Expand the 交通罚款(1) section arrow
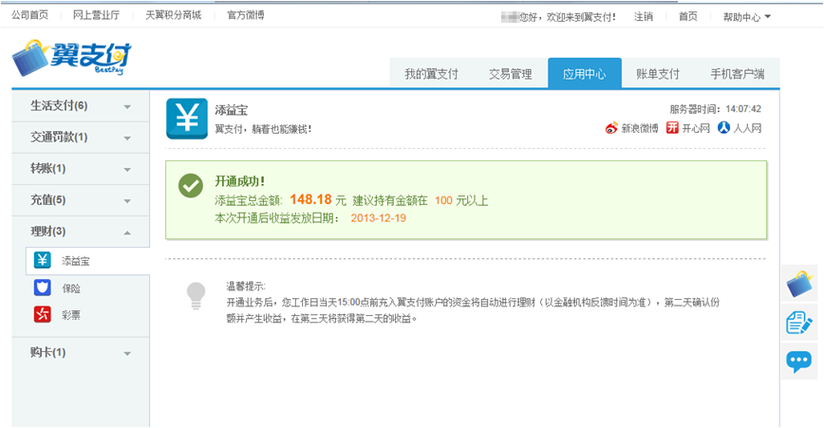The height and width of the screenshot is (428, 824). coord(127,138)
